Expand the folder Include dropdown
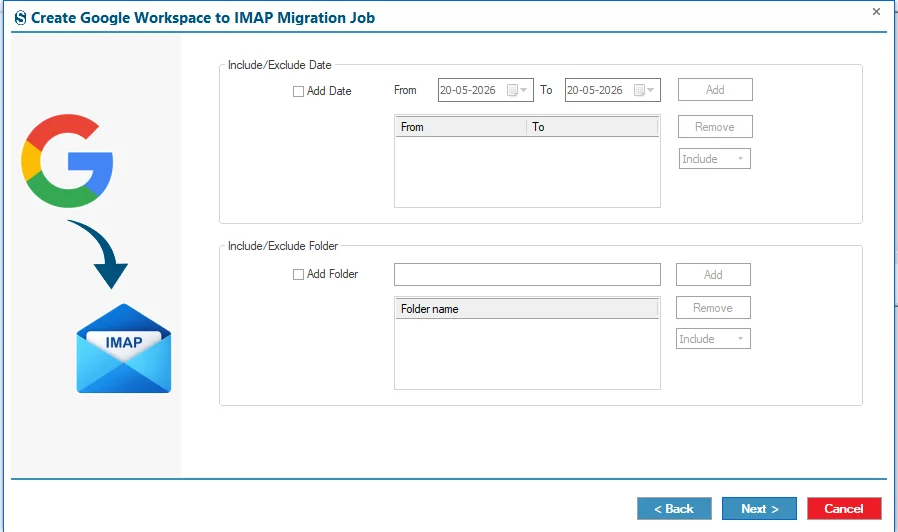Viewport: 898px width, 532px height. click(713, 338)
